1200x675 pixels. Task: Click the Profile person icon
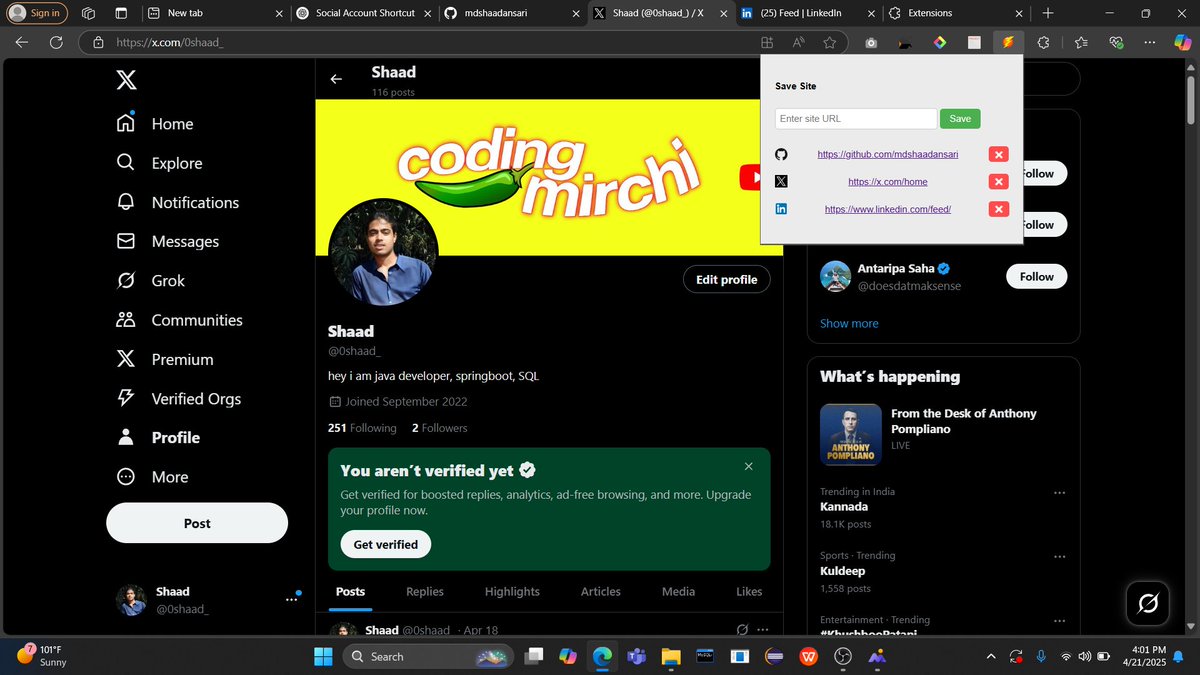click(x=126, y=437)
